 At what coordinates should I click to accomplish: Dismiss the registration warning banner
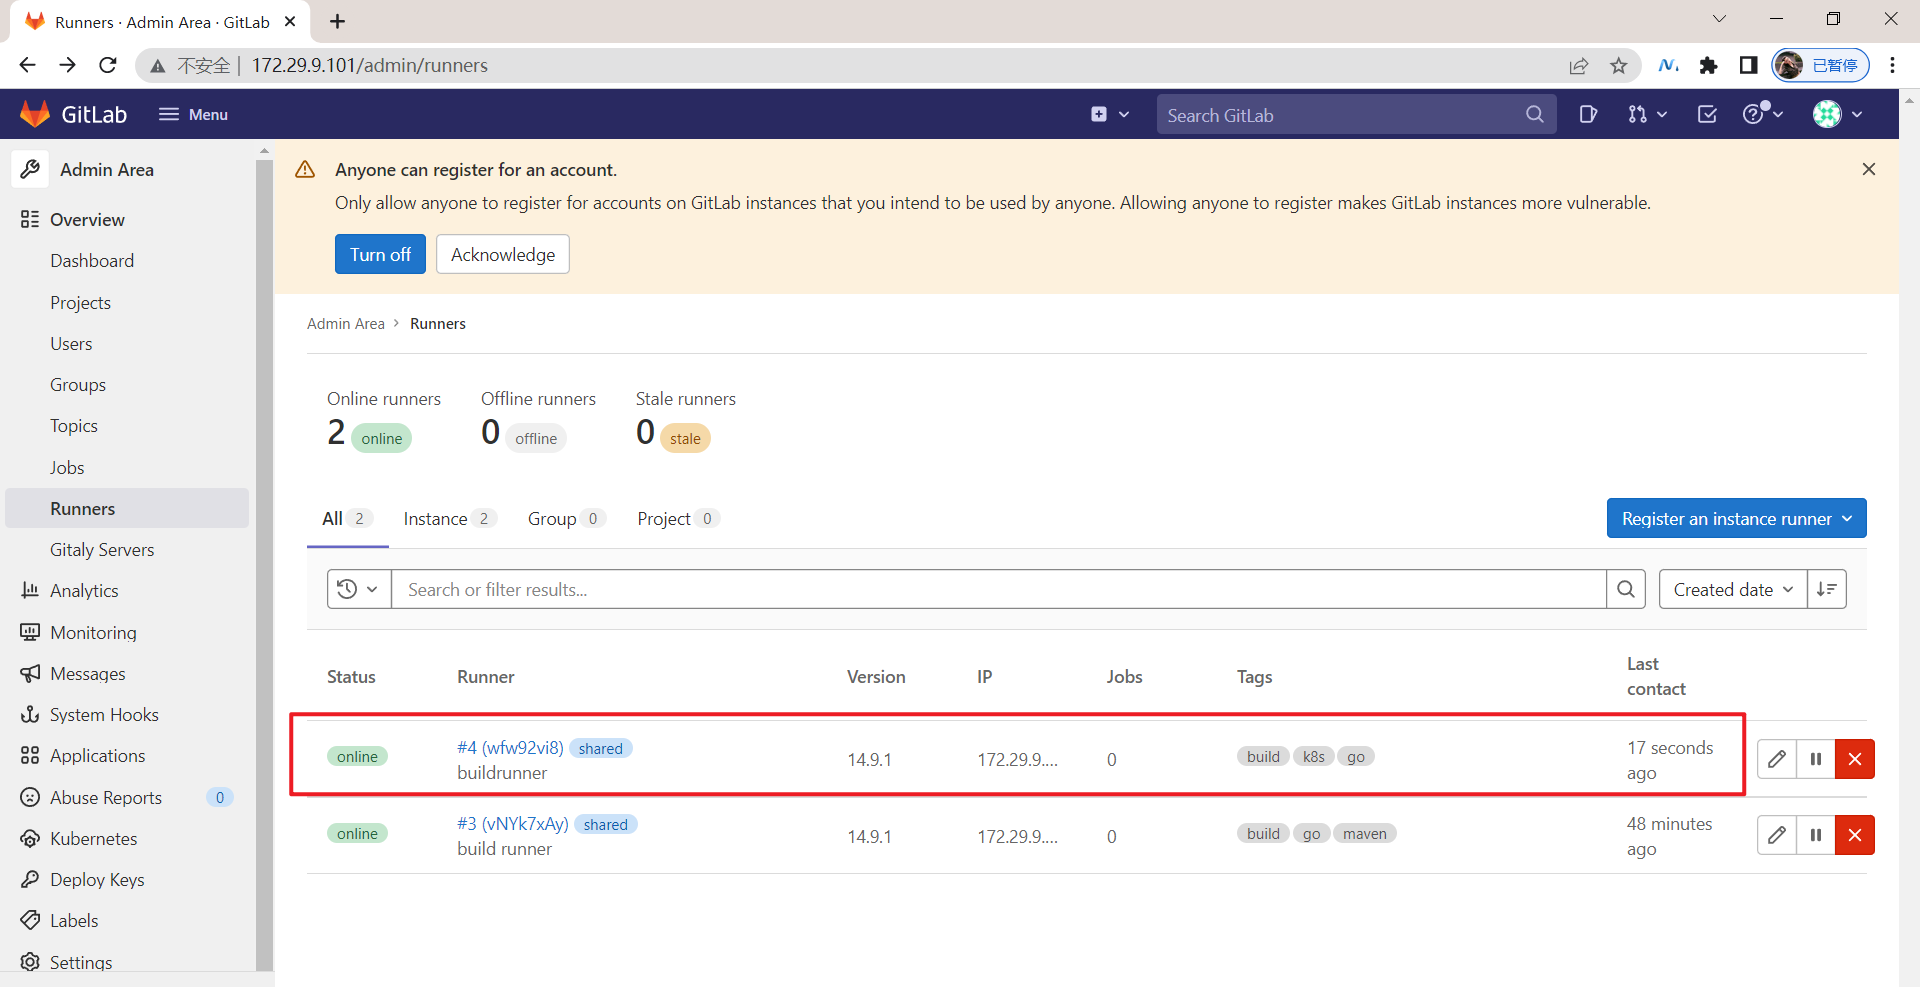1868,169
